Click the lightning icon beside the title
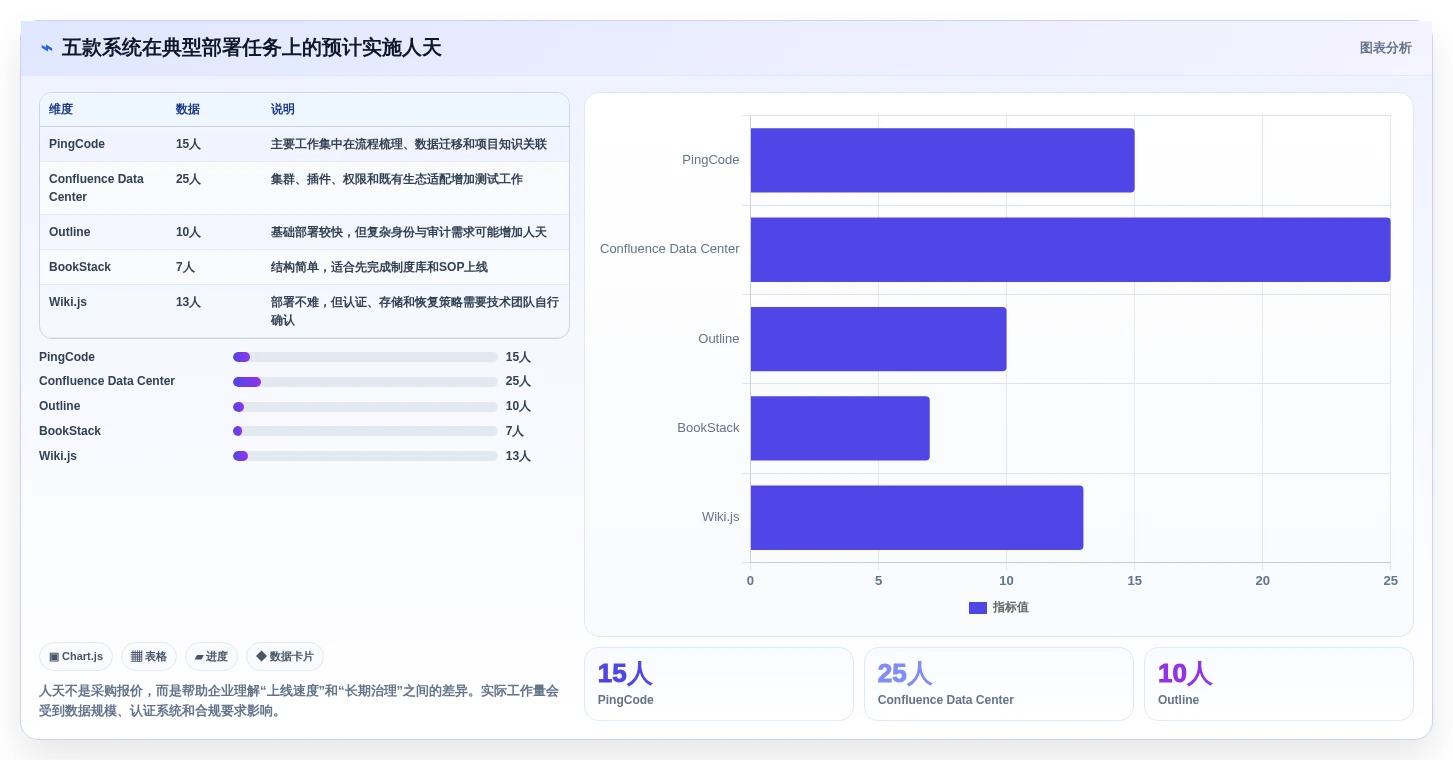 click(x=47, y=48)
